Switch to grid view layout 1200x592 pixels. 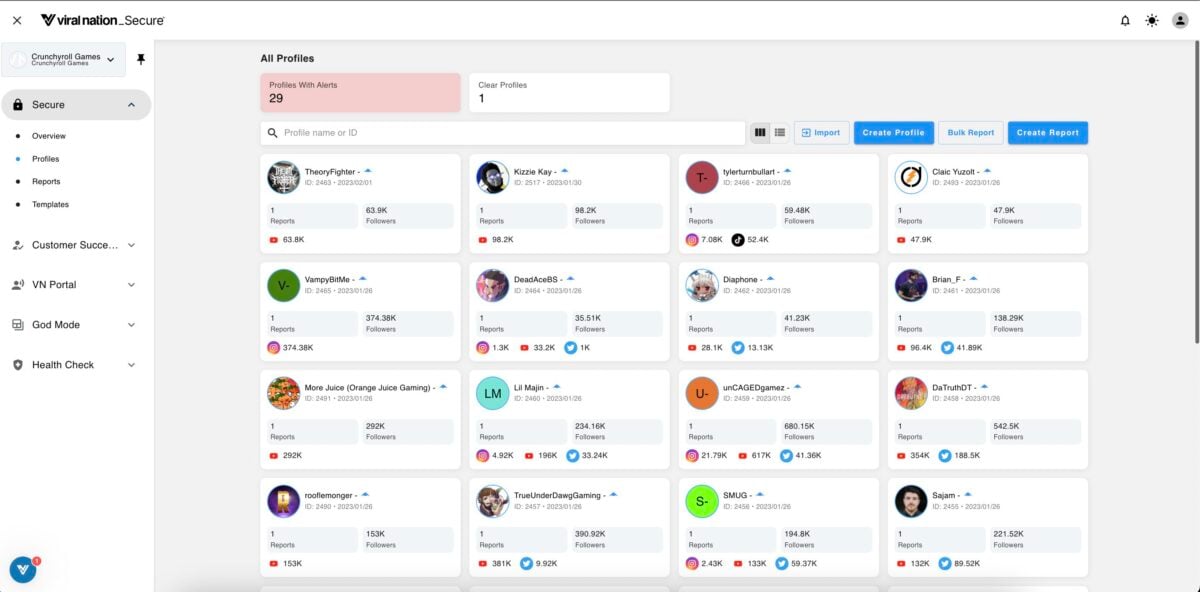pos(761,131)
